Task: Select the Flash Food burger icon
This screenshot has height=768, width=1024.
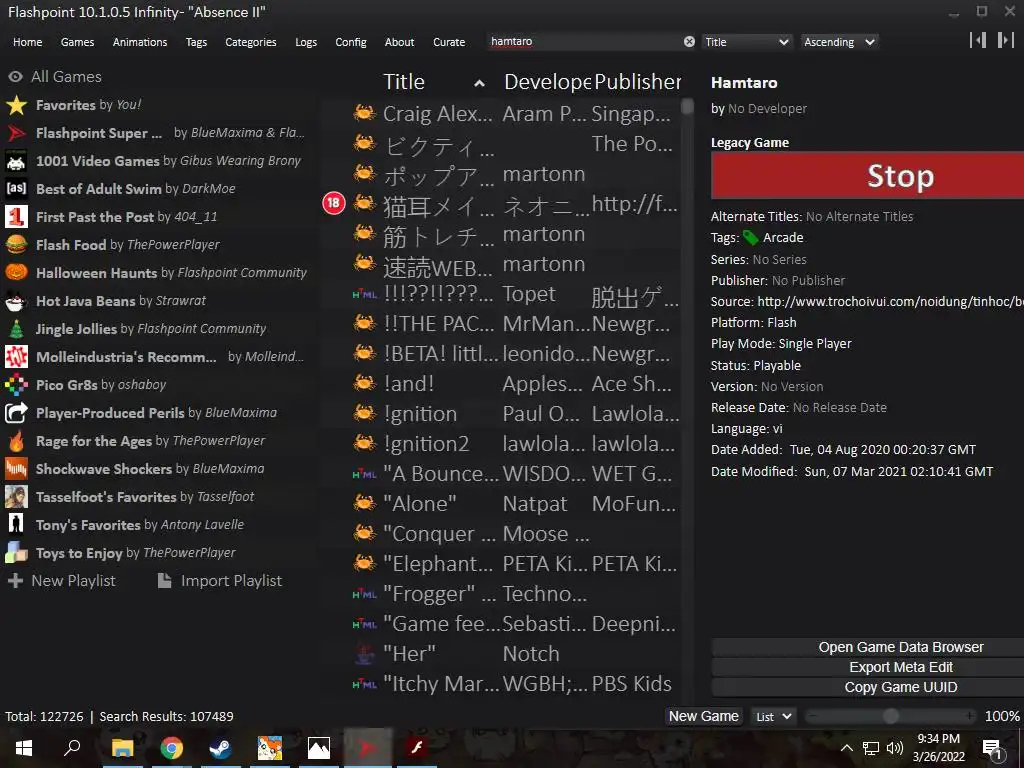Action: pyautogui.click(x=16, y=245)
